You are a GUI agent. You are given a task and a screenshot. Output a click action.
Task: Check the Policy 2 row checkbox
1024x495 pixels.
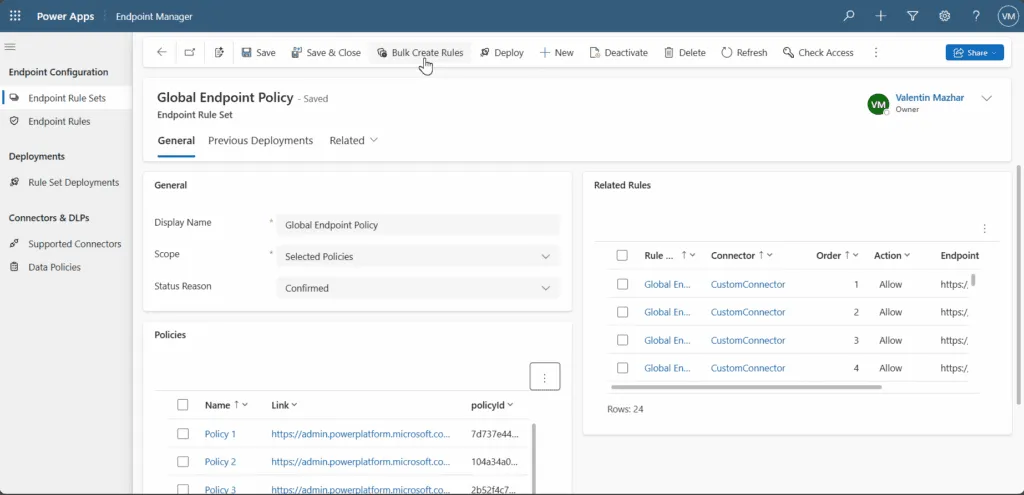coord(183,462)
